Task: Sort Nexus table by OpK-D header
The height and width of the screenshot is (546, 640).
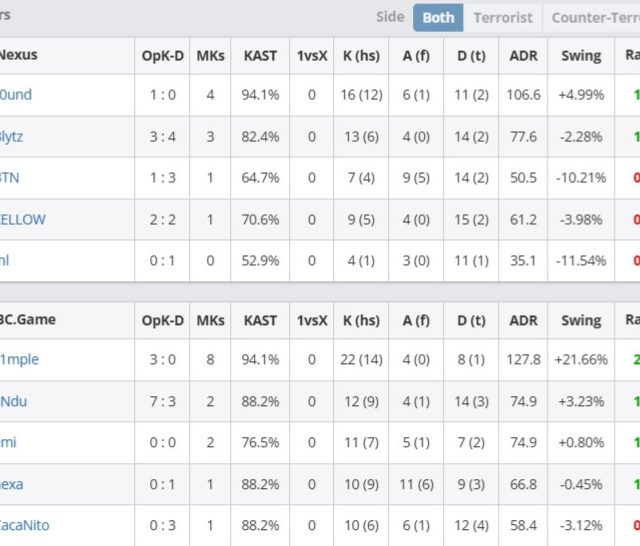Action: tap(163, 56)
